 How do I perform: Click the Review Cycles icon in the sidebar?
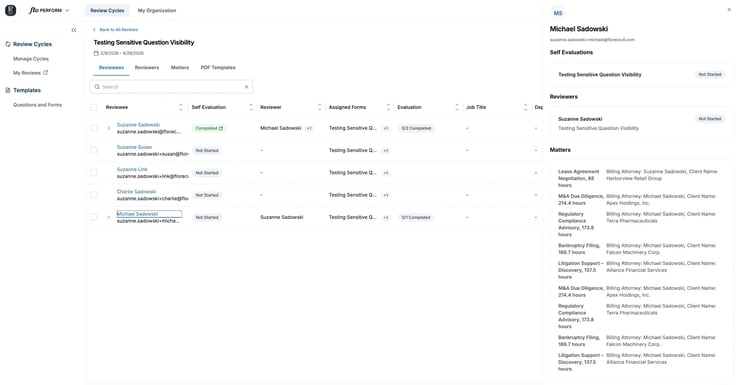point(8,44)
